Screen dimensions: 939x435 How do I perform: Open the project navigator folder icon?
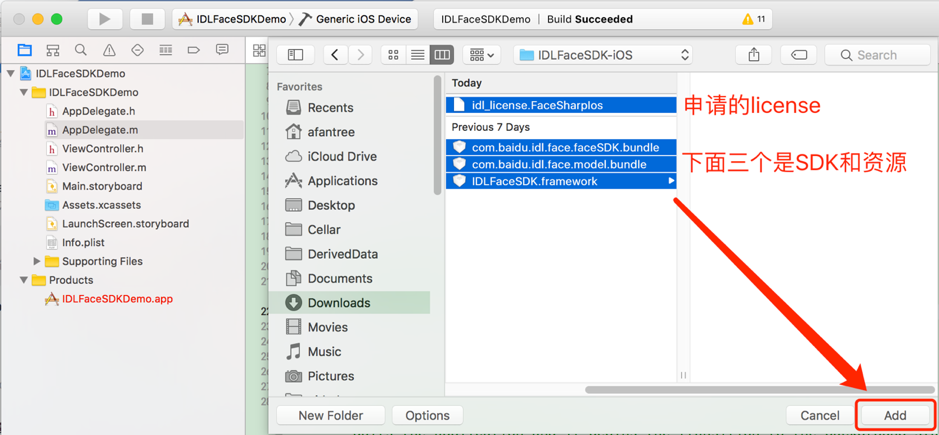click(x=25, y=50)
